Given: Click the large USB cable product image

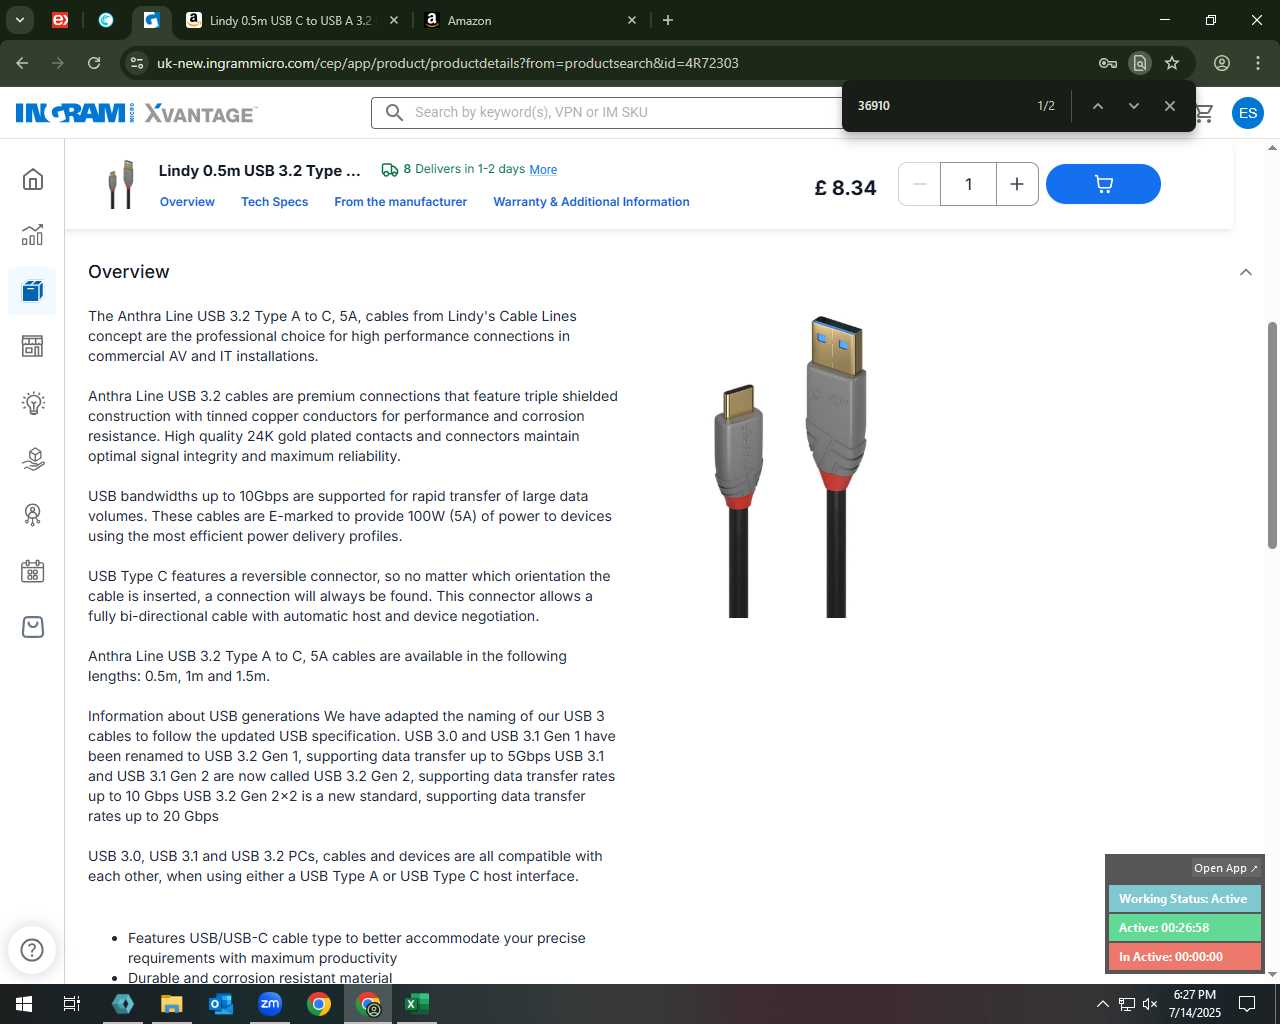Looking at the screenshot, I should [790, 467].
